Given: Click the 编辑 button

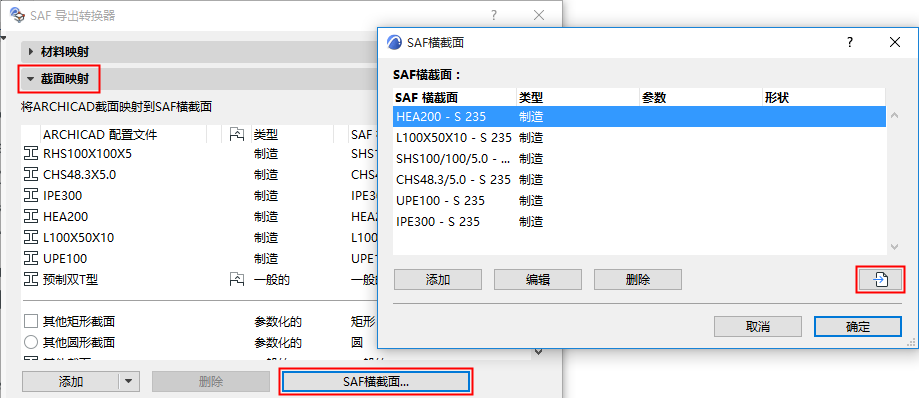Looking at the screenshot, I should coord(537,280).
